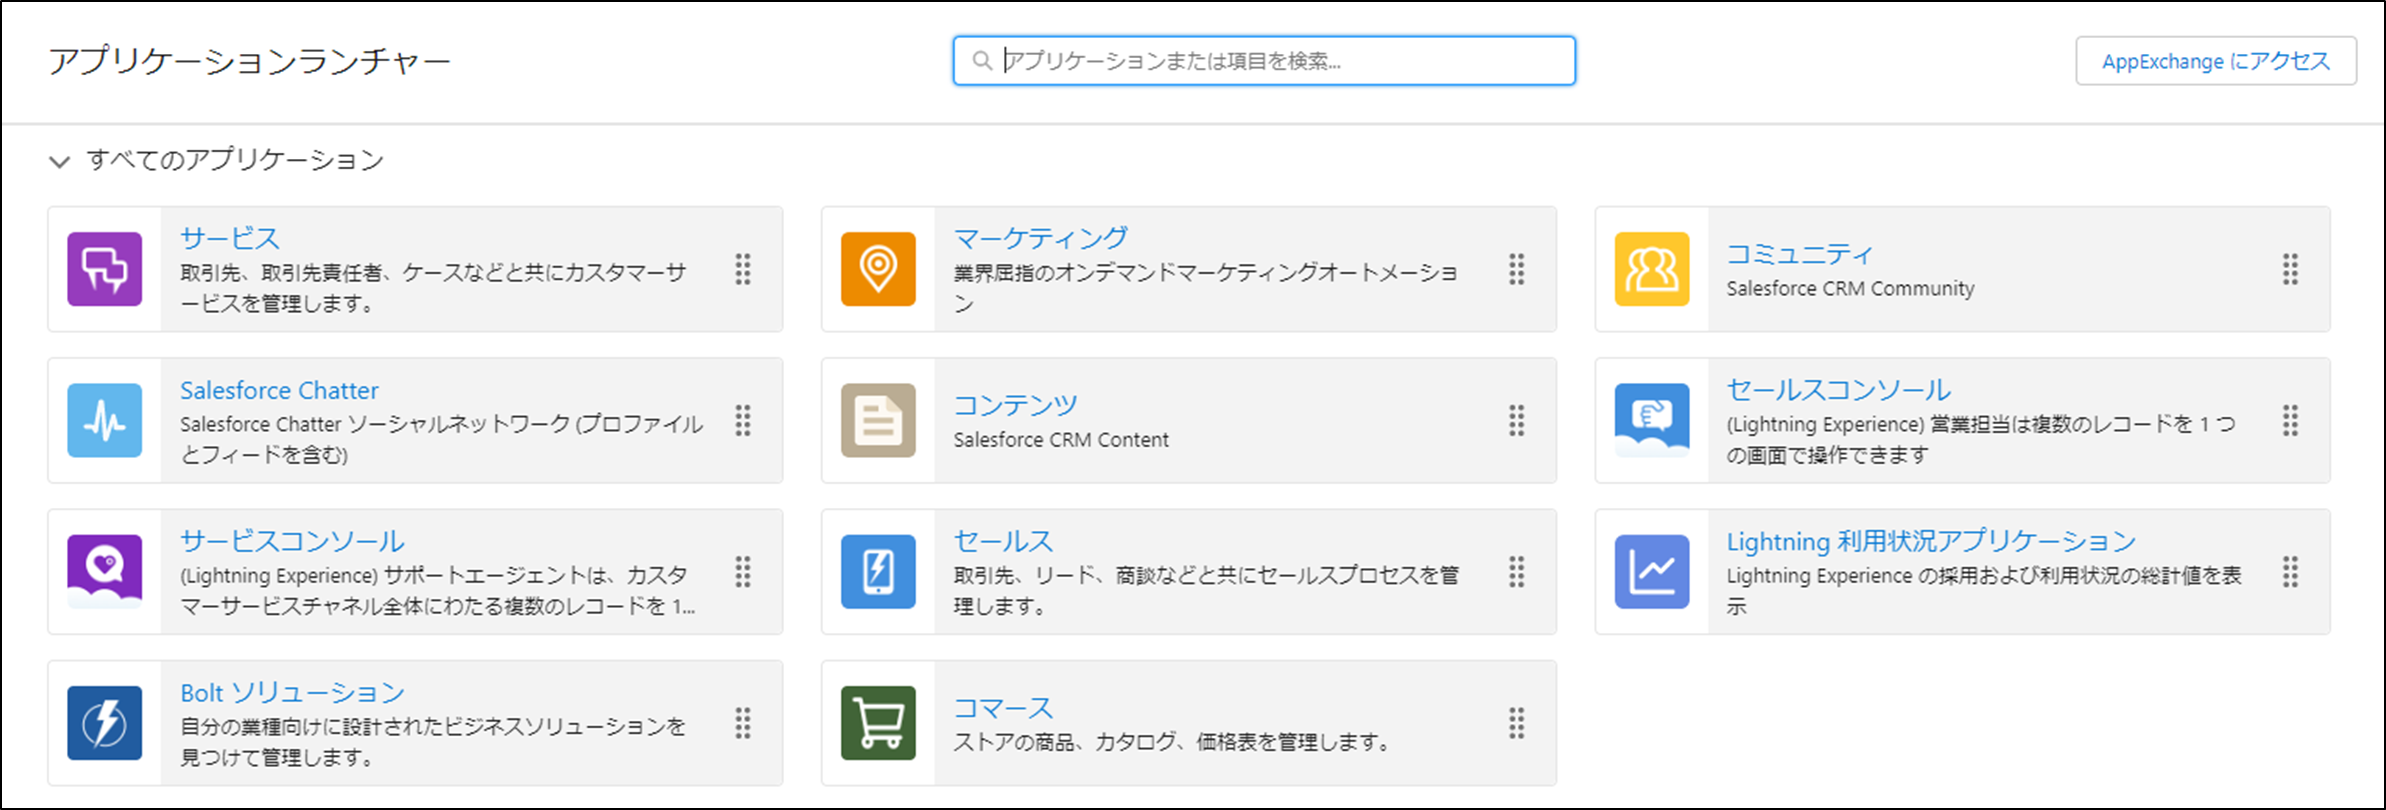
Task: Open the コマース app link
Action: 1004,708
